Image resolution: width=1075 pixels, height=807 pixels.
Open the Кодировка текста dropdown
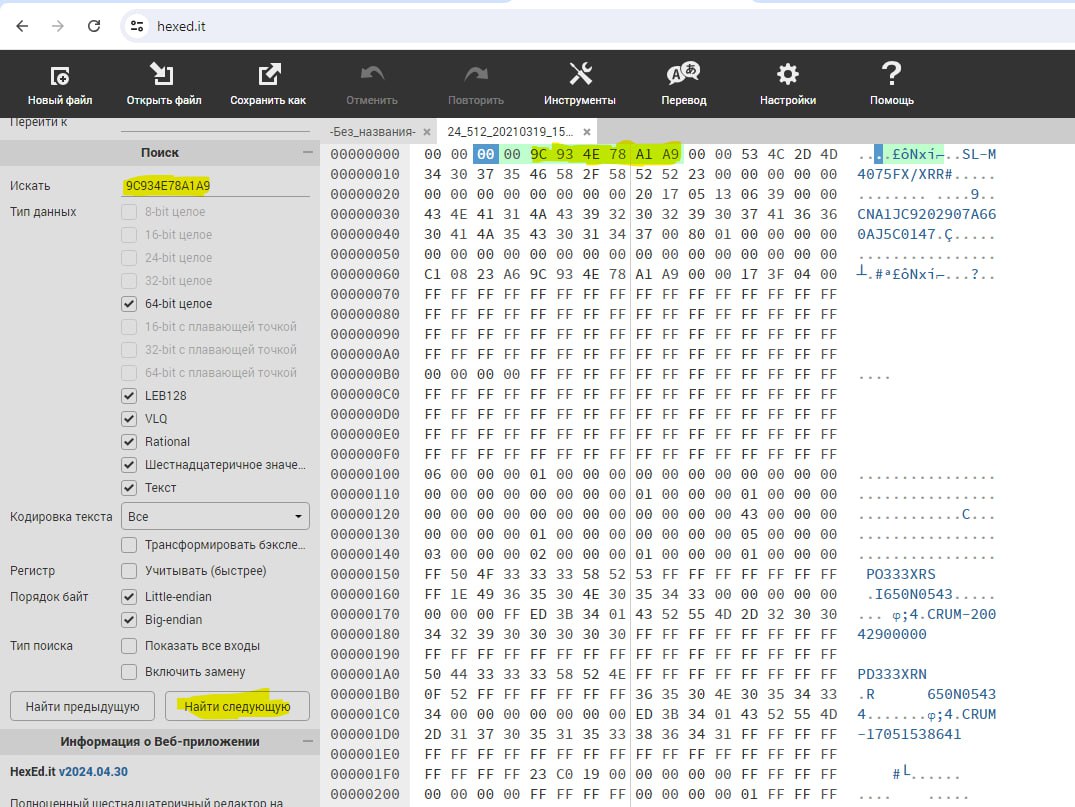tap(215, 517)
